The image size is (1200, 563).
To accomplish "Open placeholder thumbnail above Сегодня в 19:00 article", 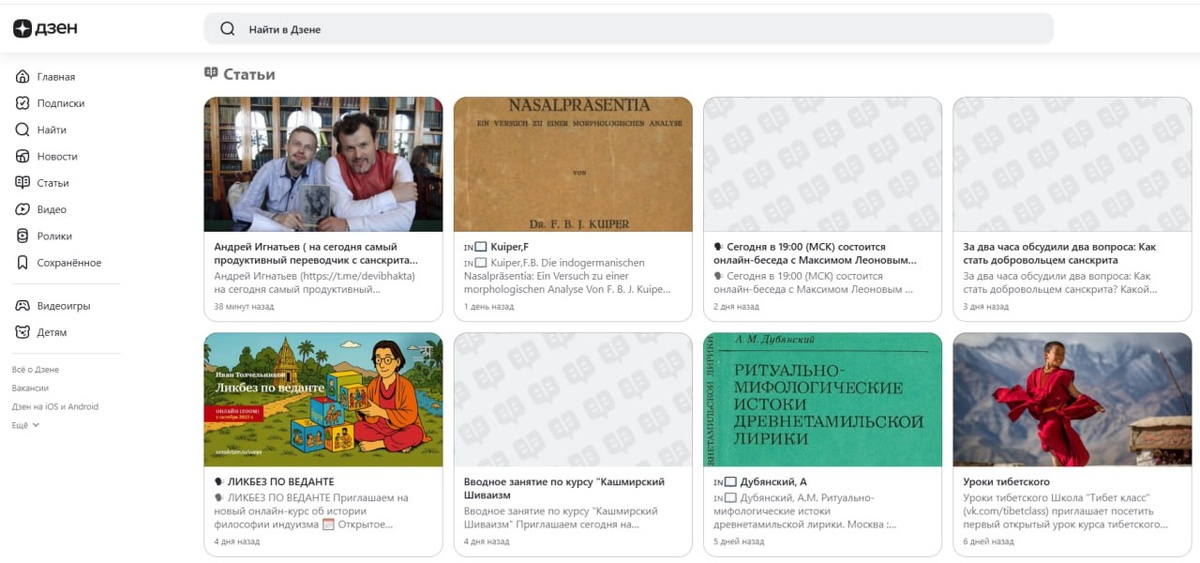I will coord(823,165).
